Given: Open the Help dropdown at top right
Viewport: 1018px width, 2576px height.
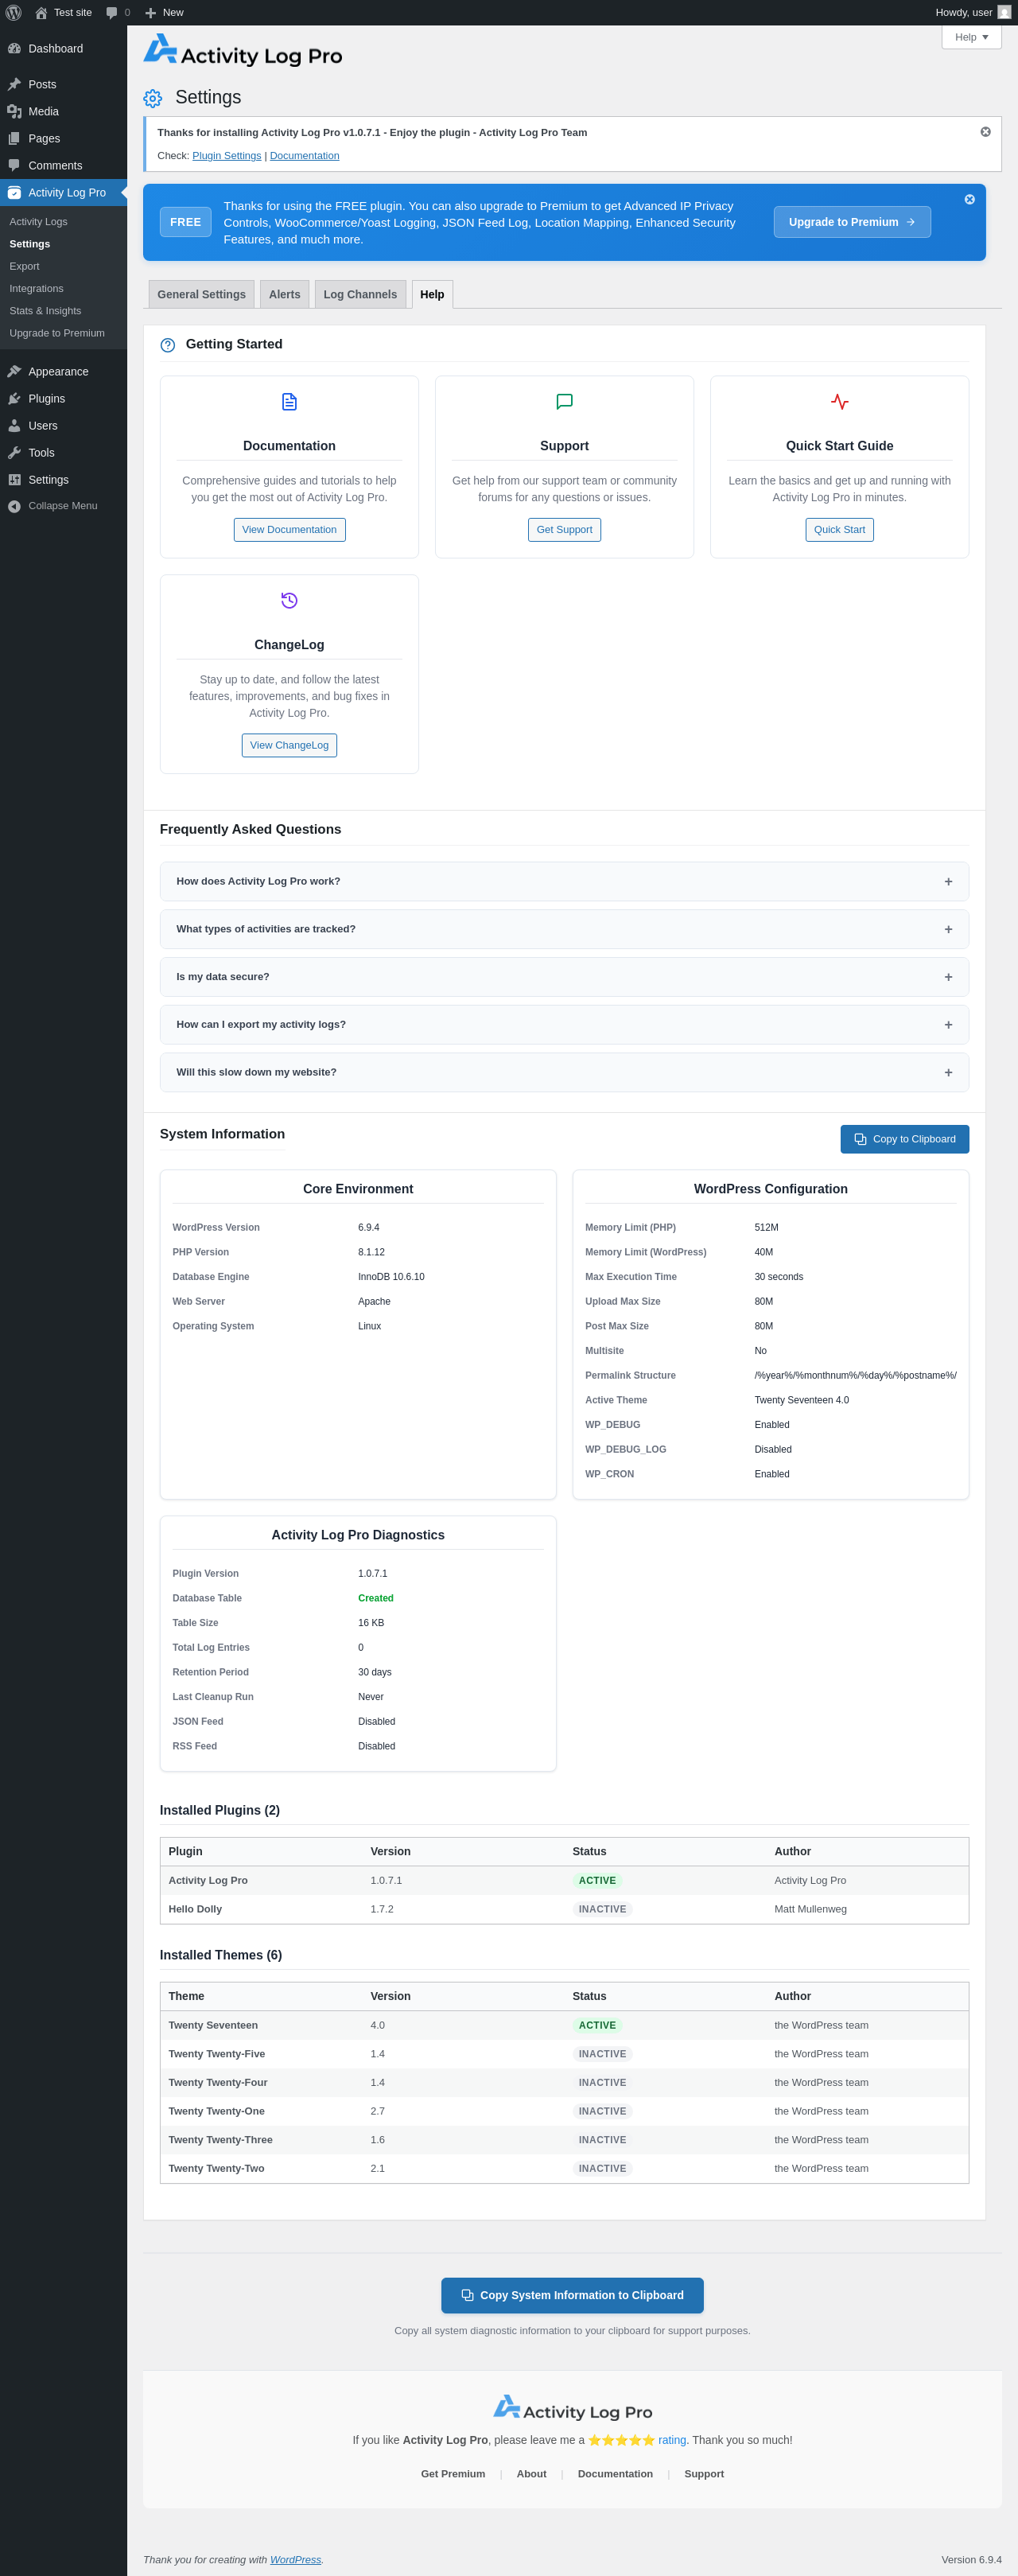Looking at the screenshot, I should pos(971,37).
